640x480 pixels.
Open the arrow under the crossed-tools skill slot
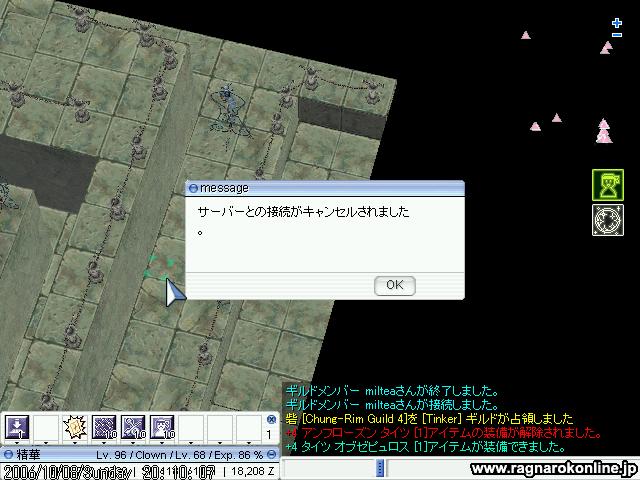point(133,442)
